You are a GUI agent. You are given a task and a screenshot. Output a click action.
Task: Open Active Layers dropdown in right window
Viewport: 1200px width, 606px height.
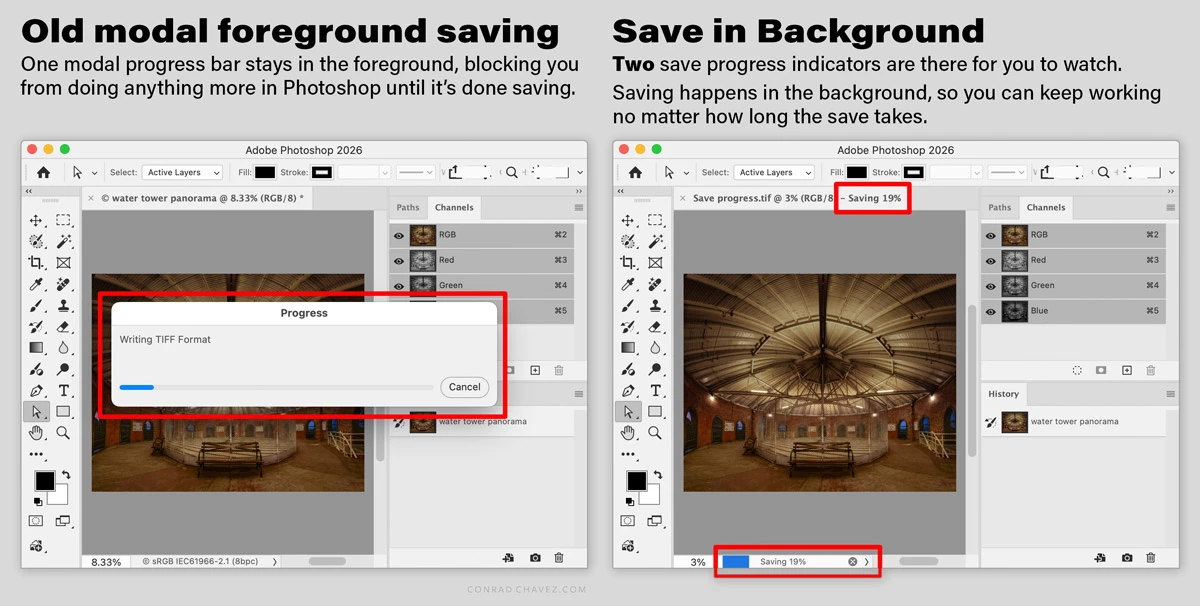[x=774, y=172]
